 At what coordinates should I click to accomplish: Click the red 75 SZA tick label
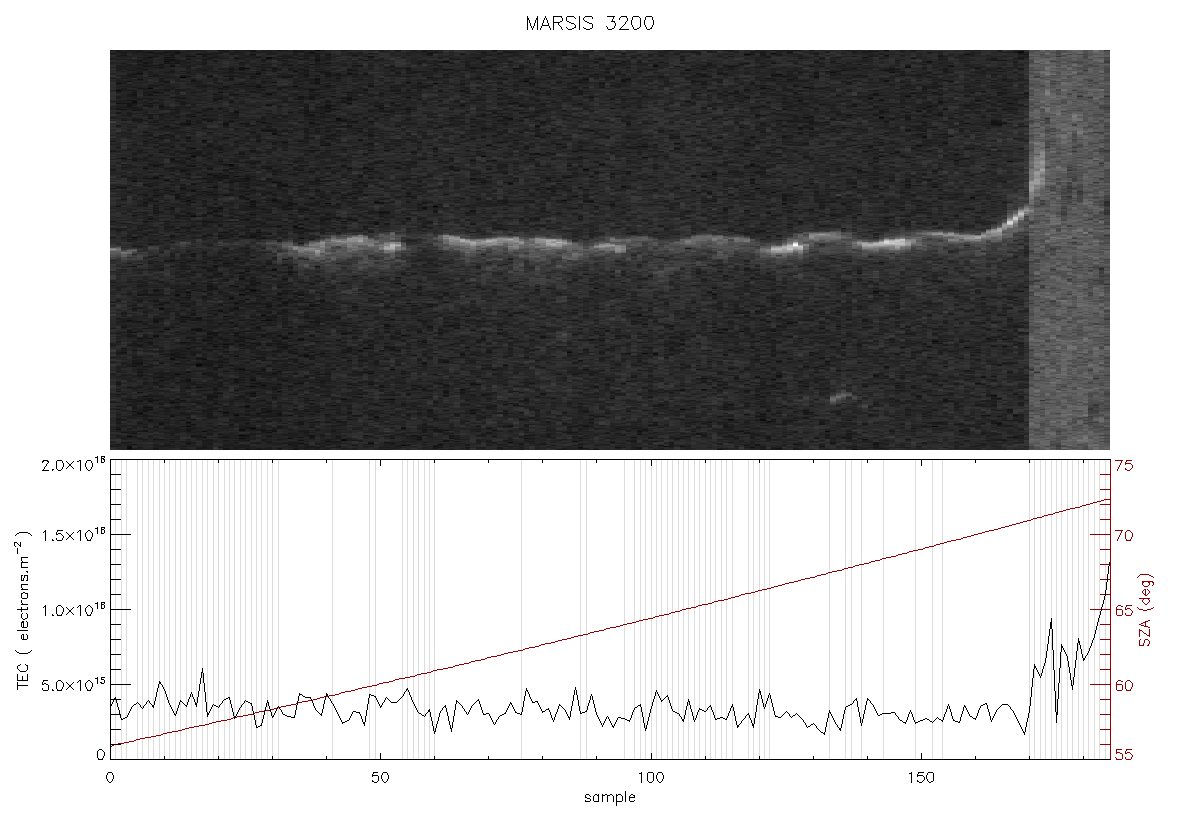tap(1124, 466)
